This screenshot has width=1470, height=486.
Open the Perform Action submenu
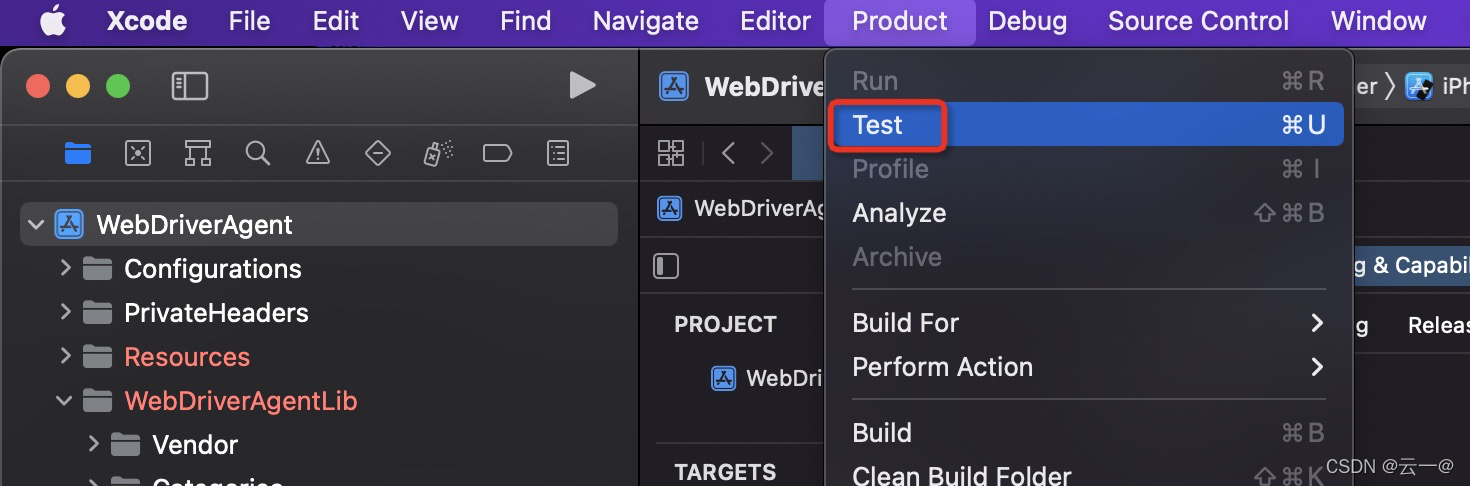click(x=1088, y=367)
